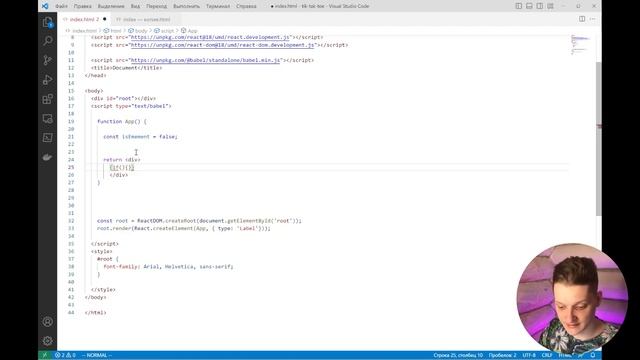Click the script type="text/babel" line
640x360 pixels.
131,106
